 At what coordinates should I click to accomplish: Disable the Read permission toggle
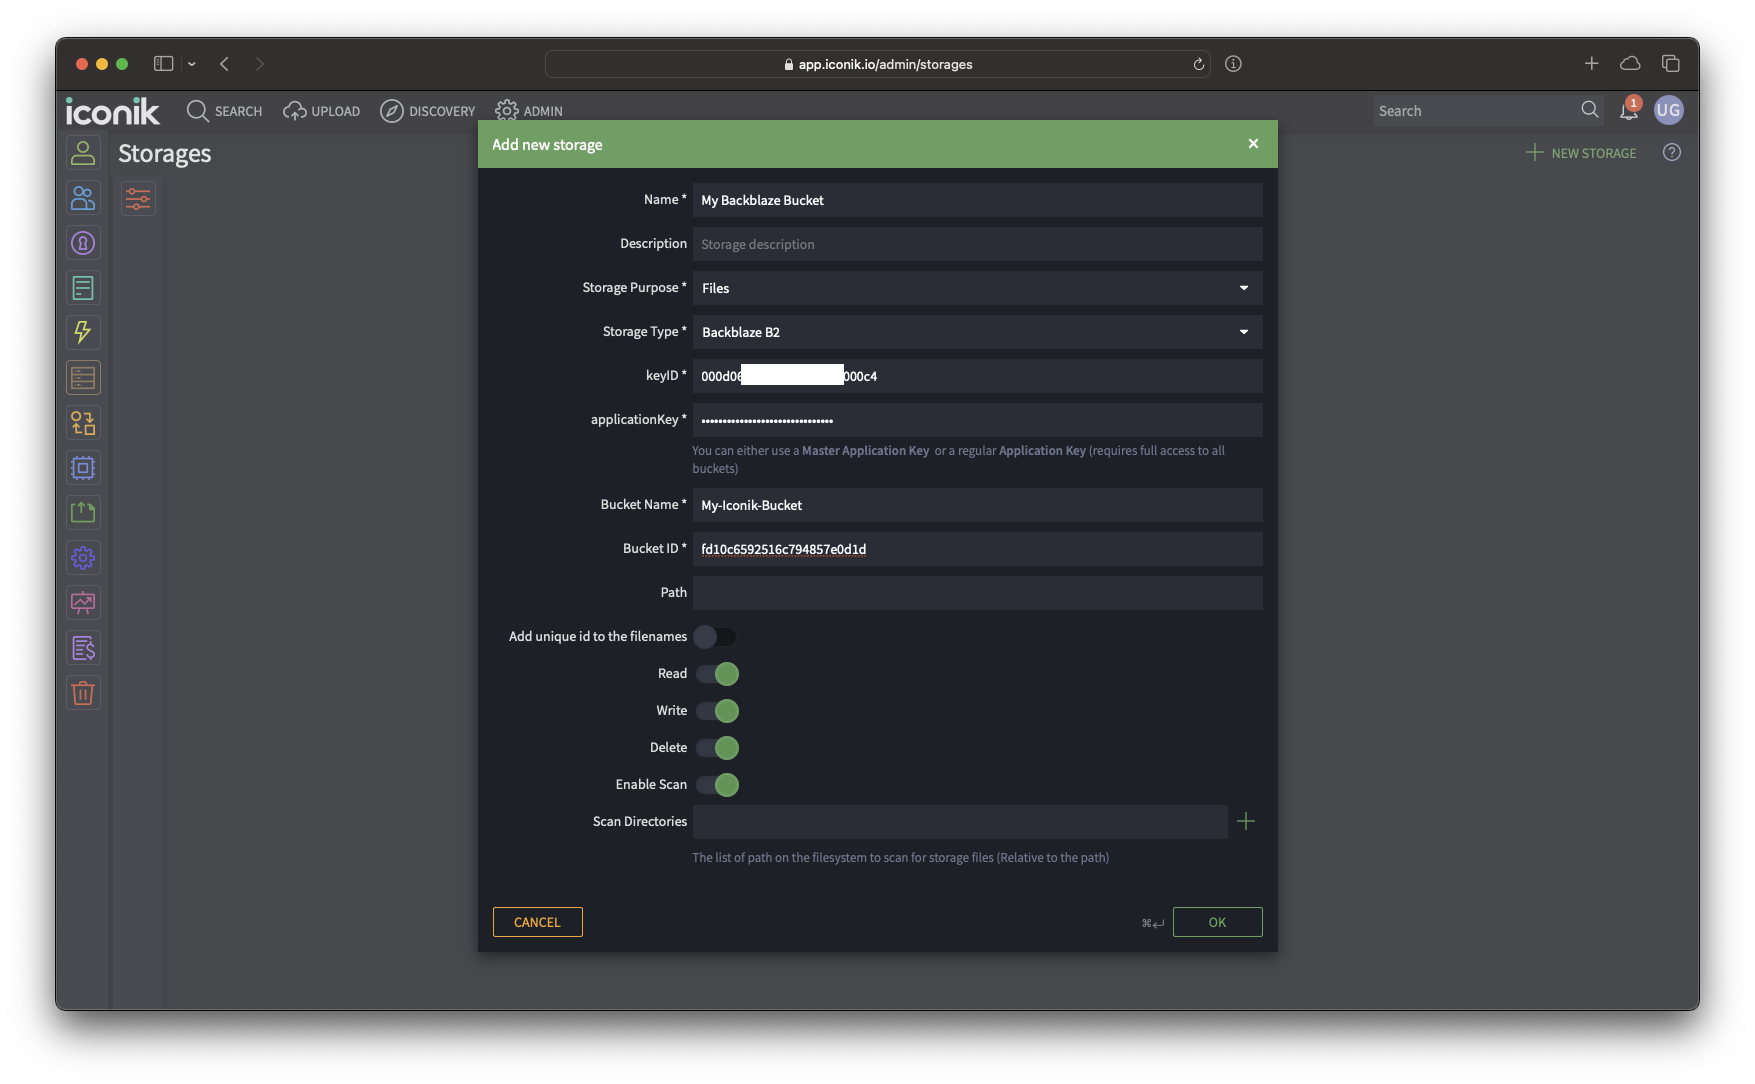click(x=717, y=674)
